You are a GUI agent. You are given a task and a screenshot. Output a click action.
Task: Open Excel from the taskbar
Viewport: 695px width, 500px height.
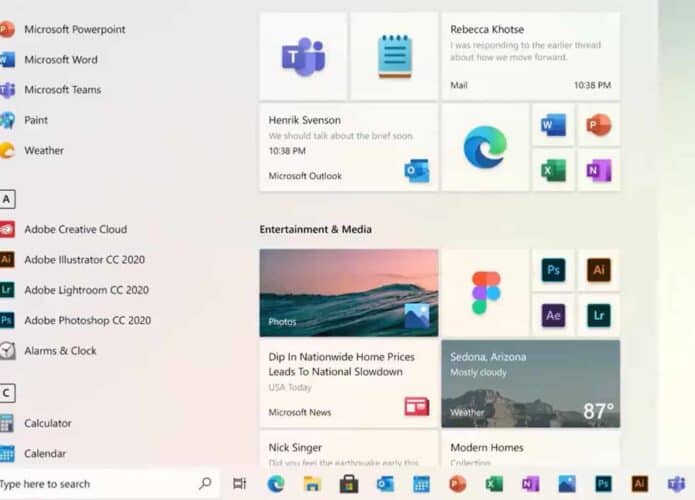click(x=494, y=484)
